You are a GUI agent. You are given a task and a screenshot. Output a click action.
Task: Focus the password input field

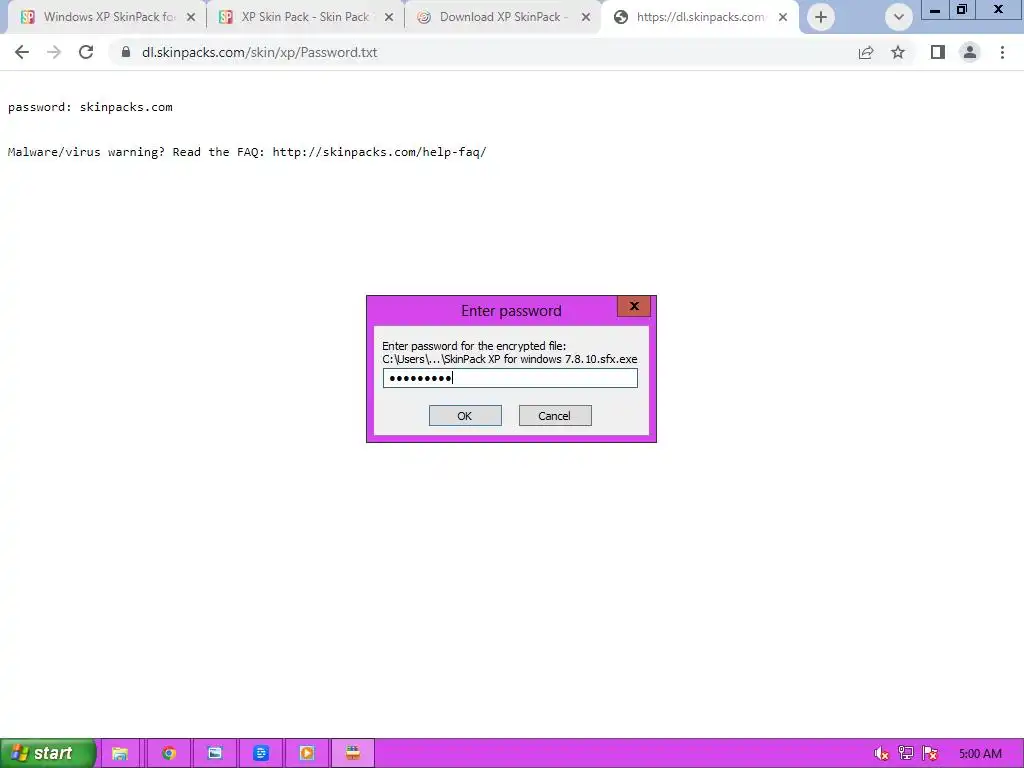510,378
